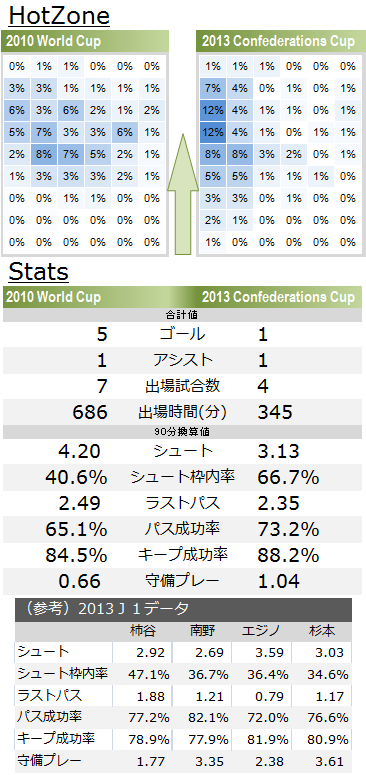
Task: Click the 2013 Confederations Cup stats header
Action: click(x=279, y=297)
